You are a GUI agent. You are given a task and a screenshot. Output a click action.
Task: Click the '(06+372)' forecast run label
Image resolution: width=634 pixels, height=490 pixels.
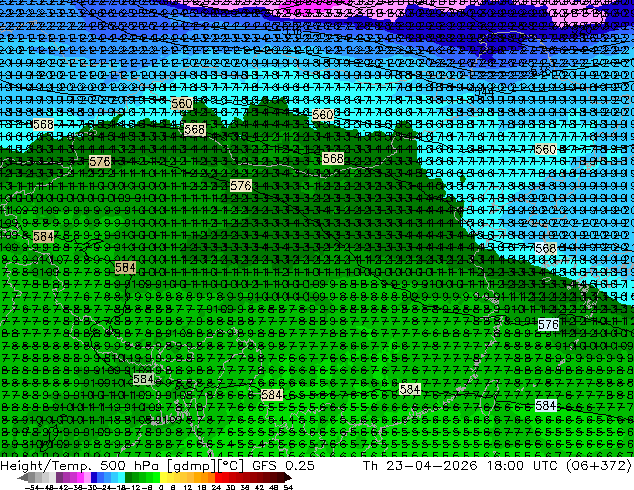point(598,465)
